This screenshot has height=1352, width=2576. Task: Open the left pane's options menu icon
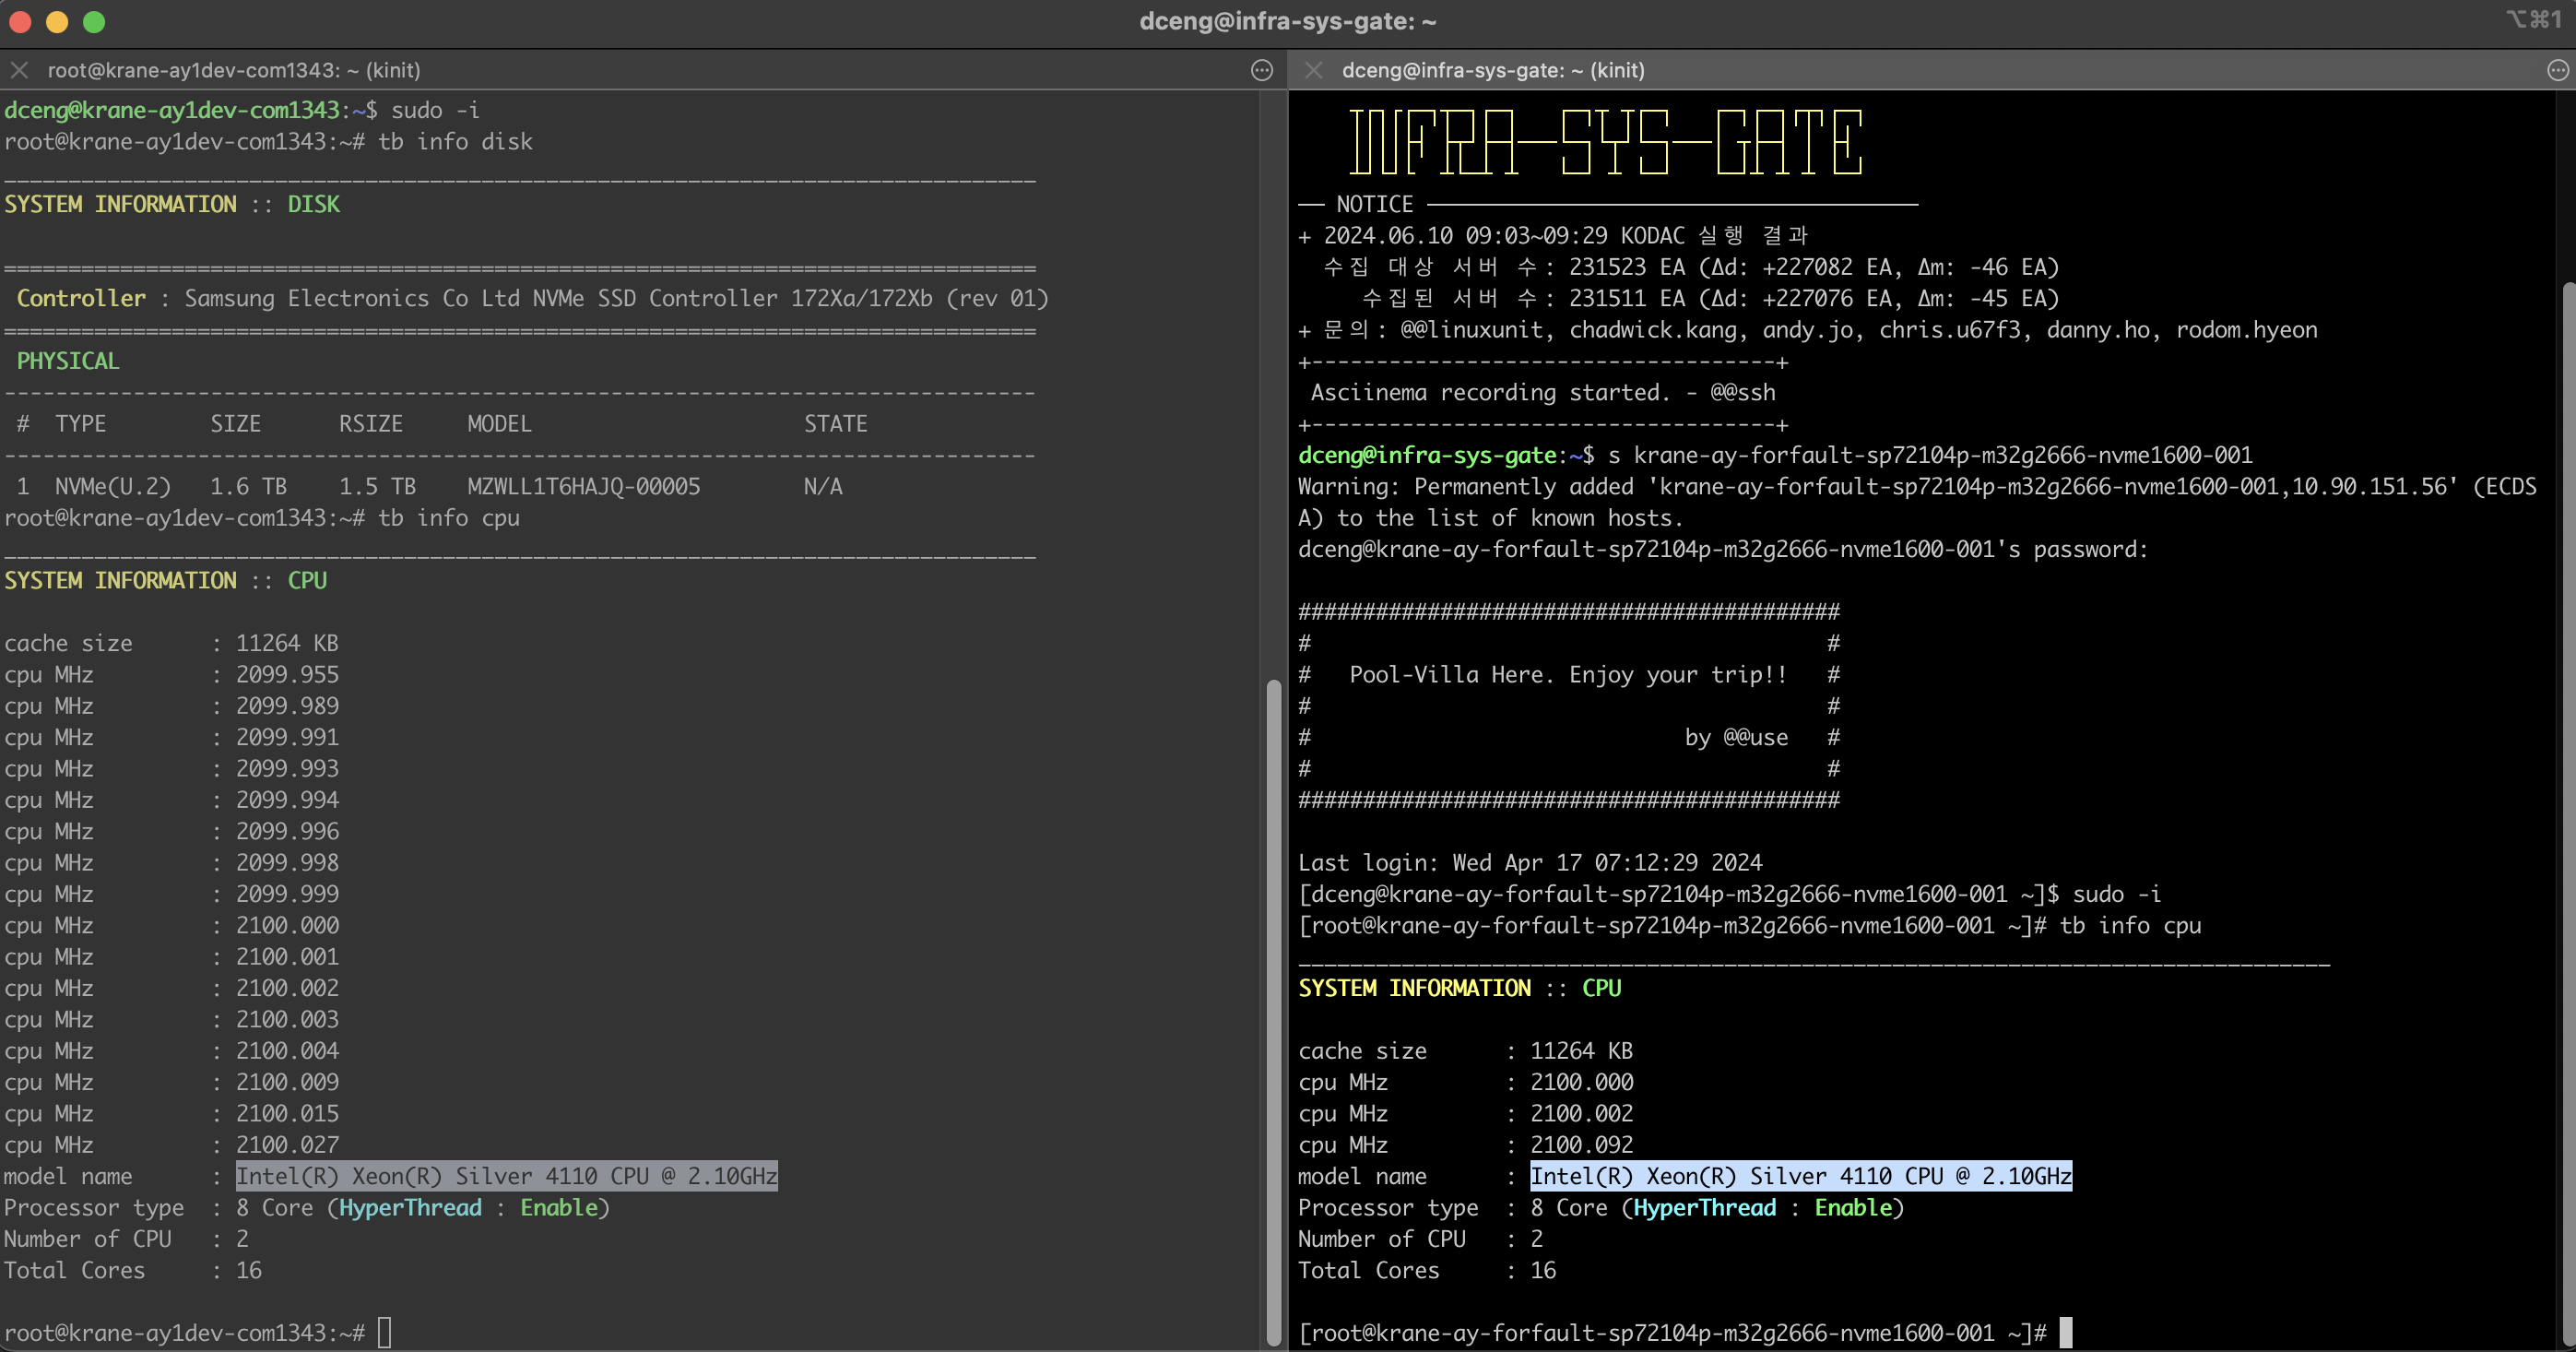point(1262,70)
